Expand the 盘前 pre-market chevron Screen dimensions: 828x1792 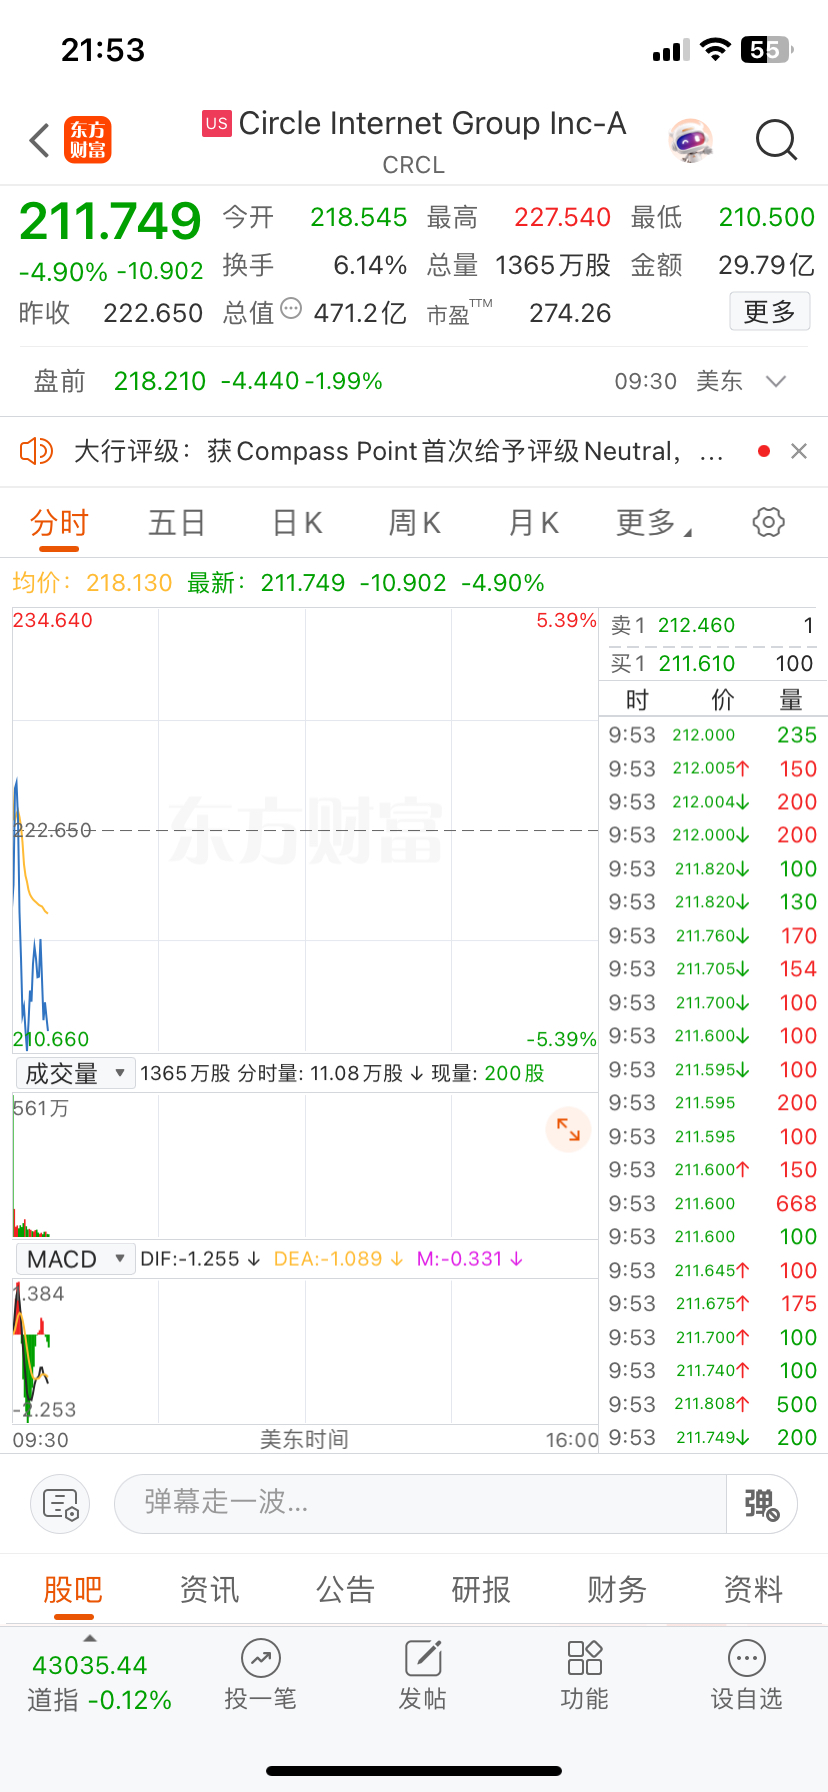[x=776, y=381]
